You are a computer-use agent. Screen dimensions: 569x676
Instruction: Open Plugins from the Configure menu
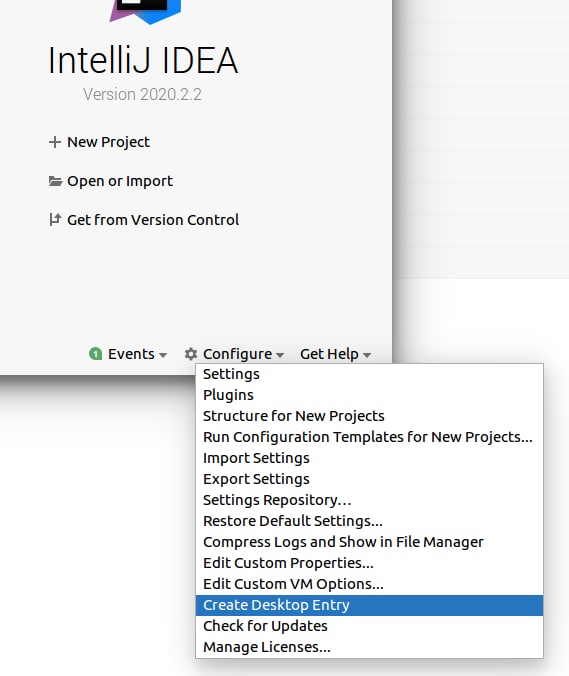(369, 395)
